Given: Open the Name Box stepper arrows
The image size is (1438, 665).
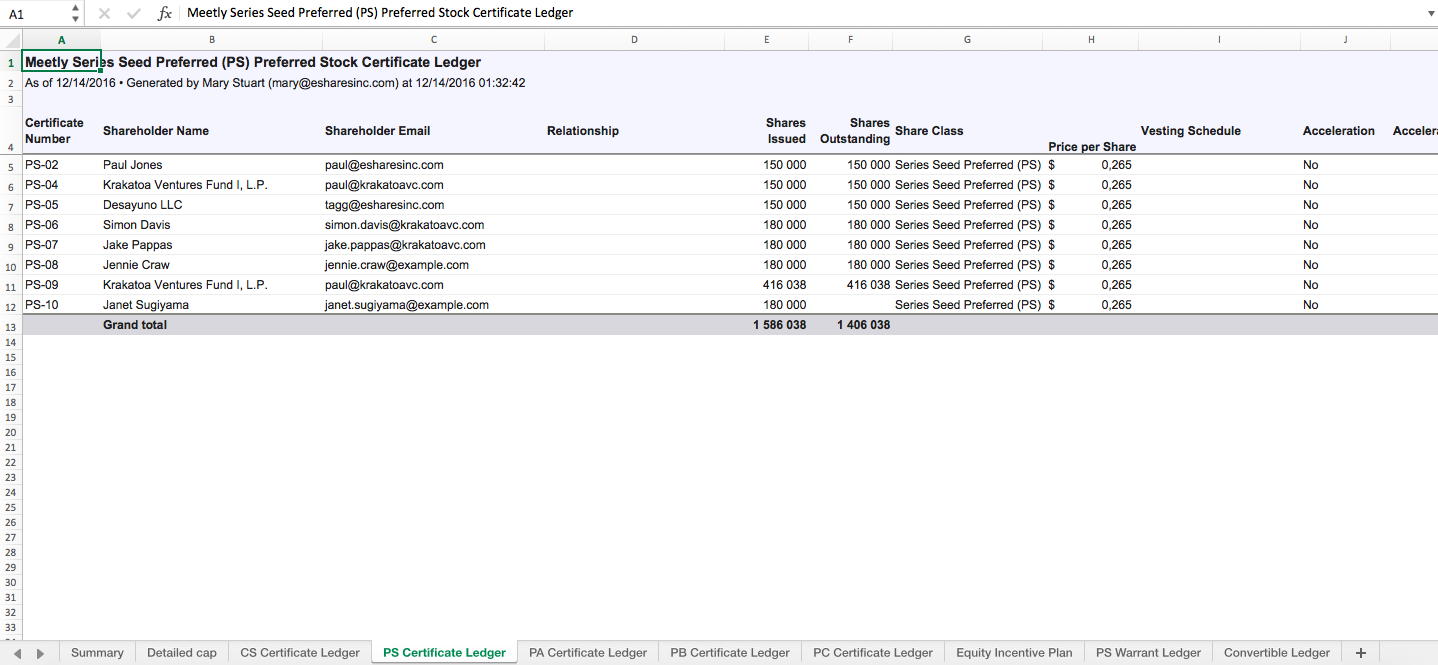Looking at the screenshot, I should tap(76, 13).
